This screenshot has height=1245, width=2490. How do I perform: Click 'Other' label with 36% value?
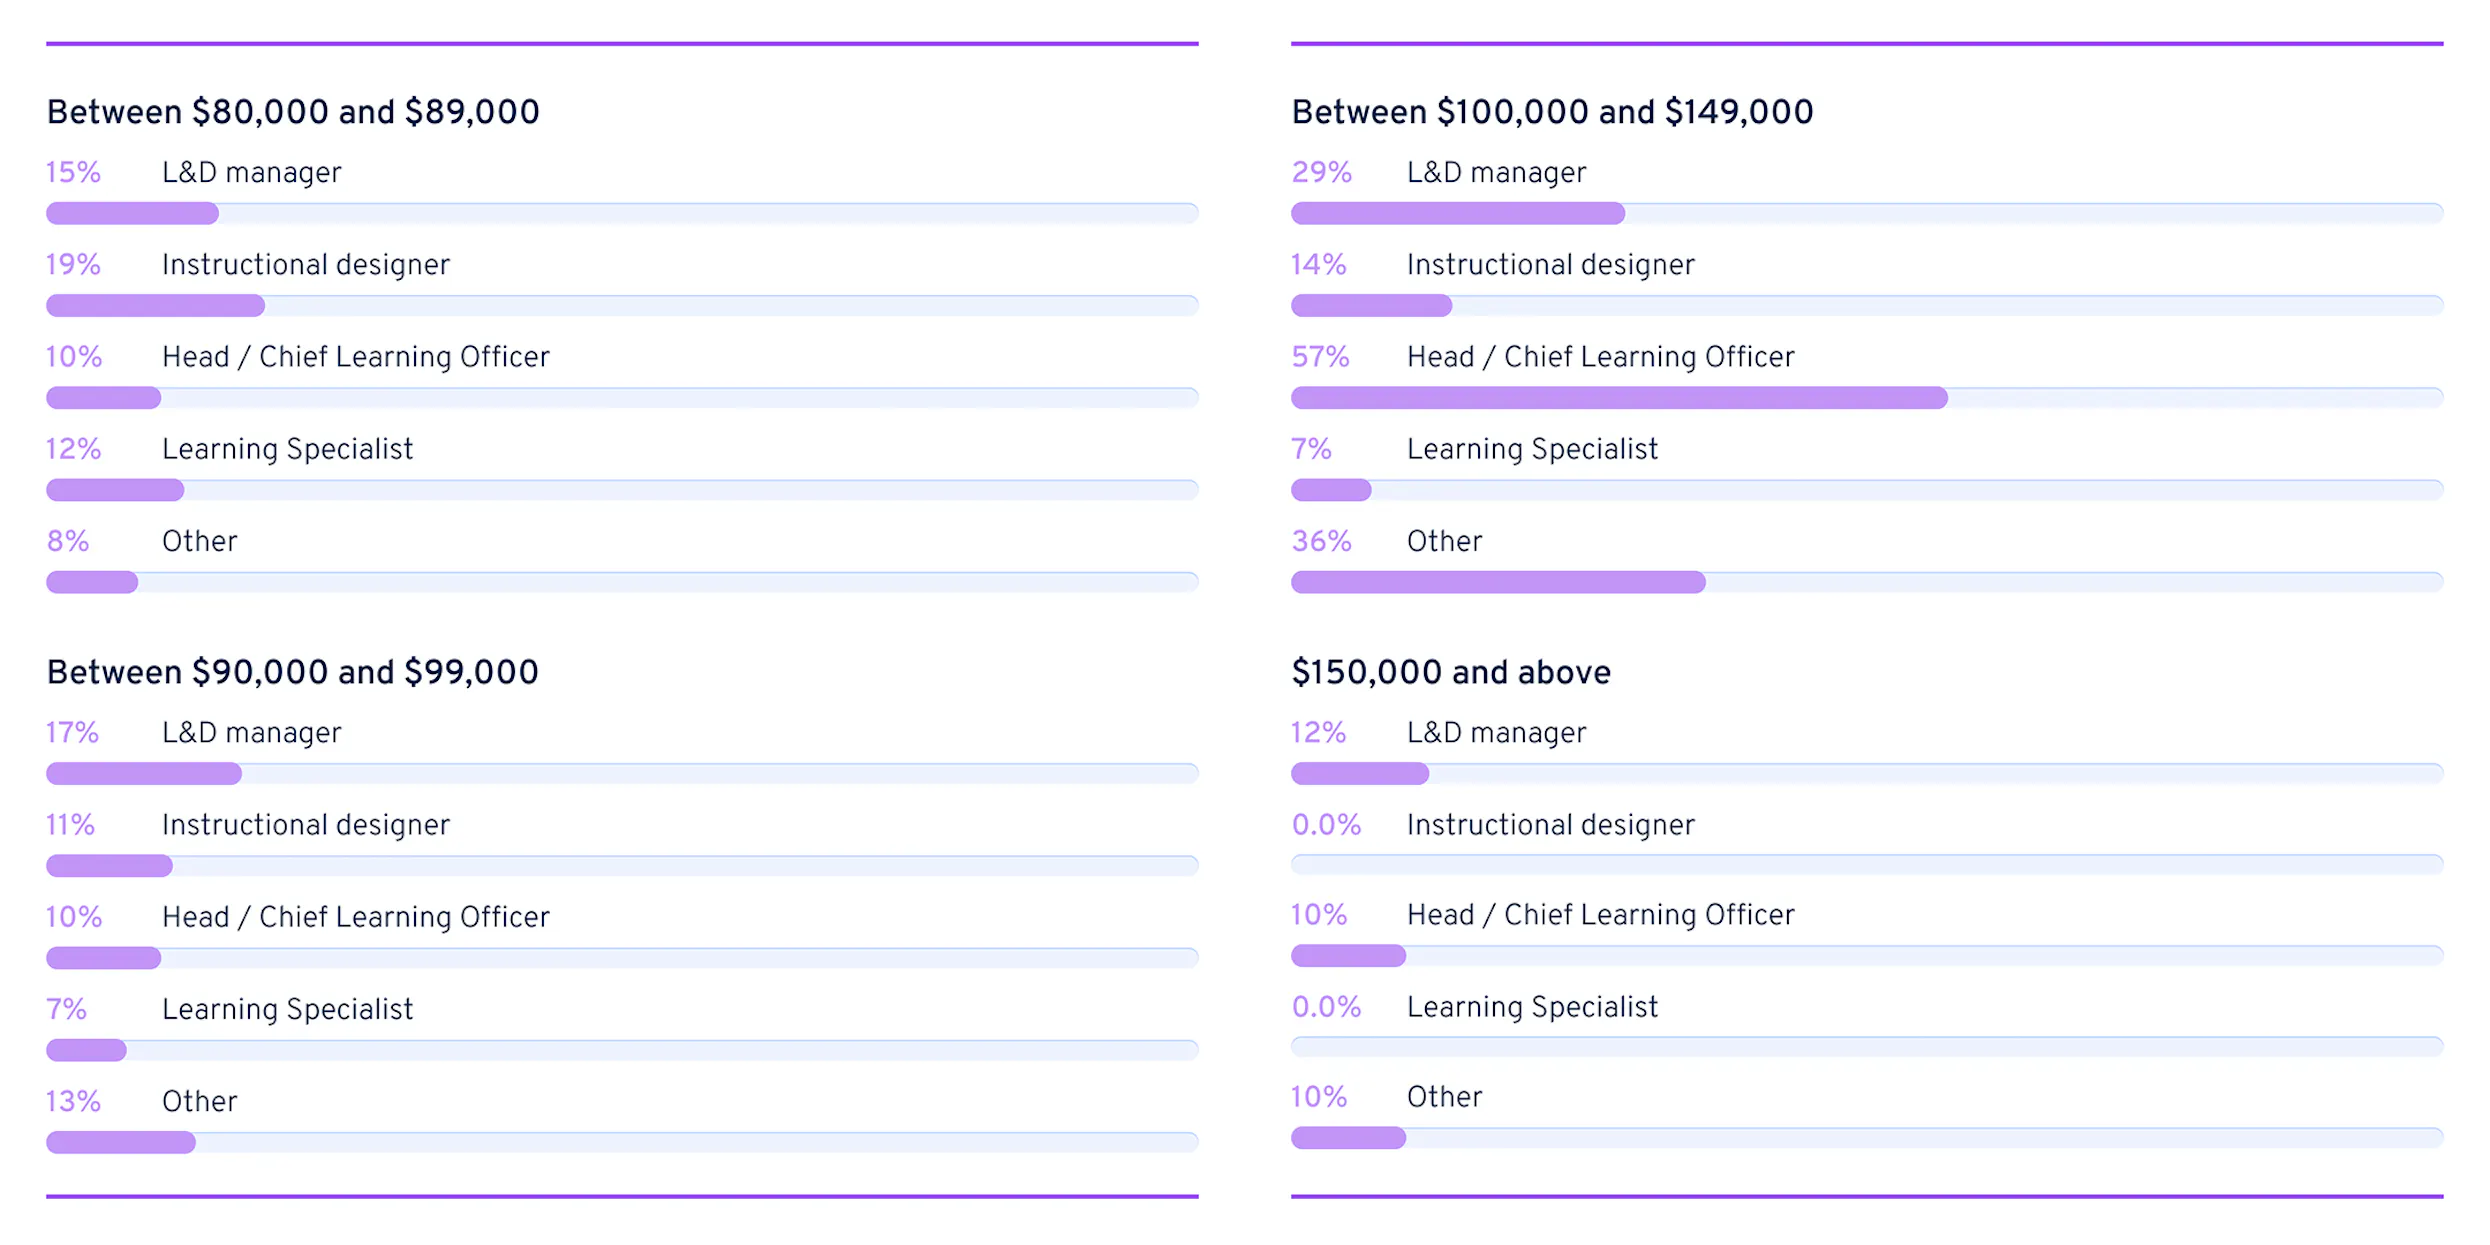click(x=1445, y=541)
